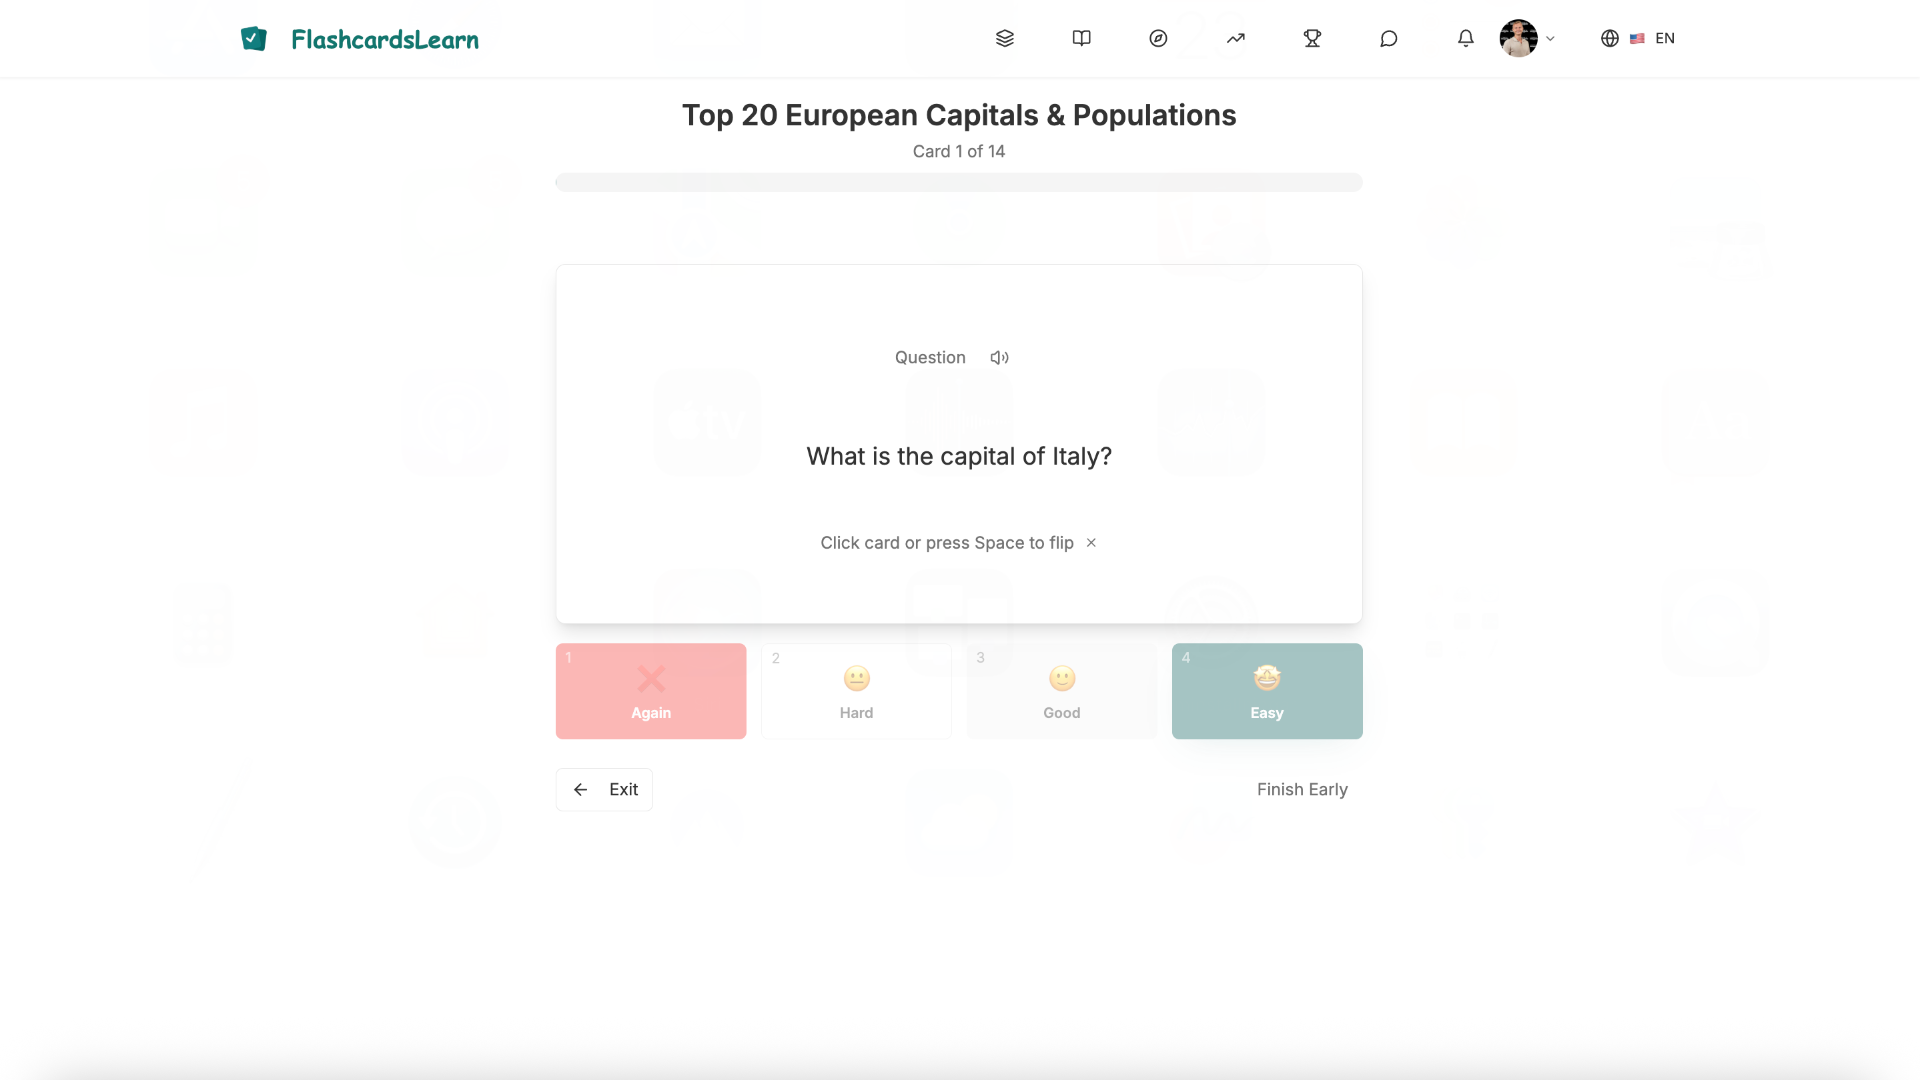The image size is (1920, 1080).
Task: Rate the card as Good
Action: click(x=1062, y=691)
